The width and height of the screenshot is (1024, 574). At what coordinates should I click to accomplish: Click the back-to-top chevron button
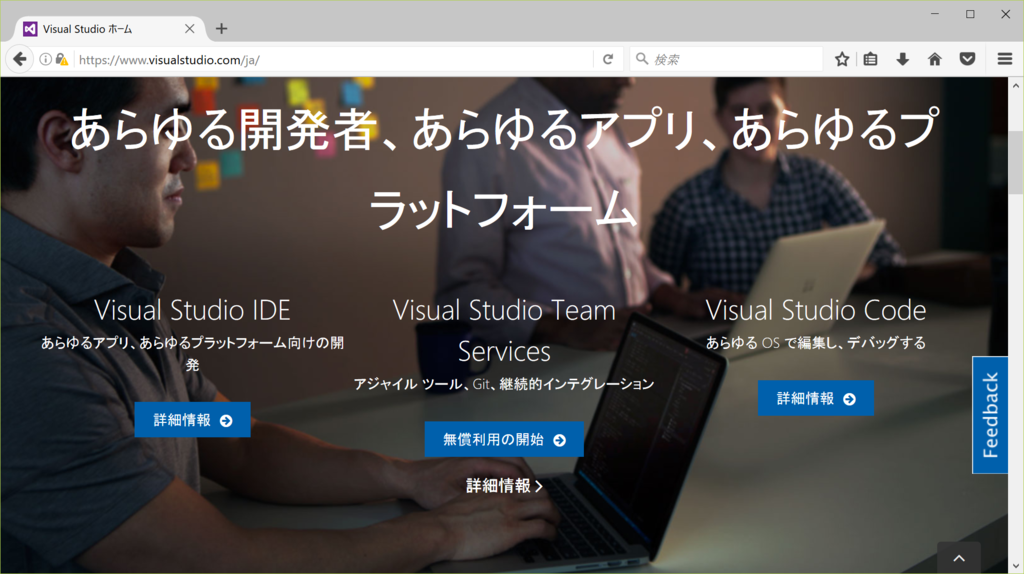[959, 558]
